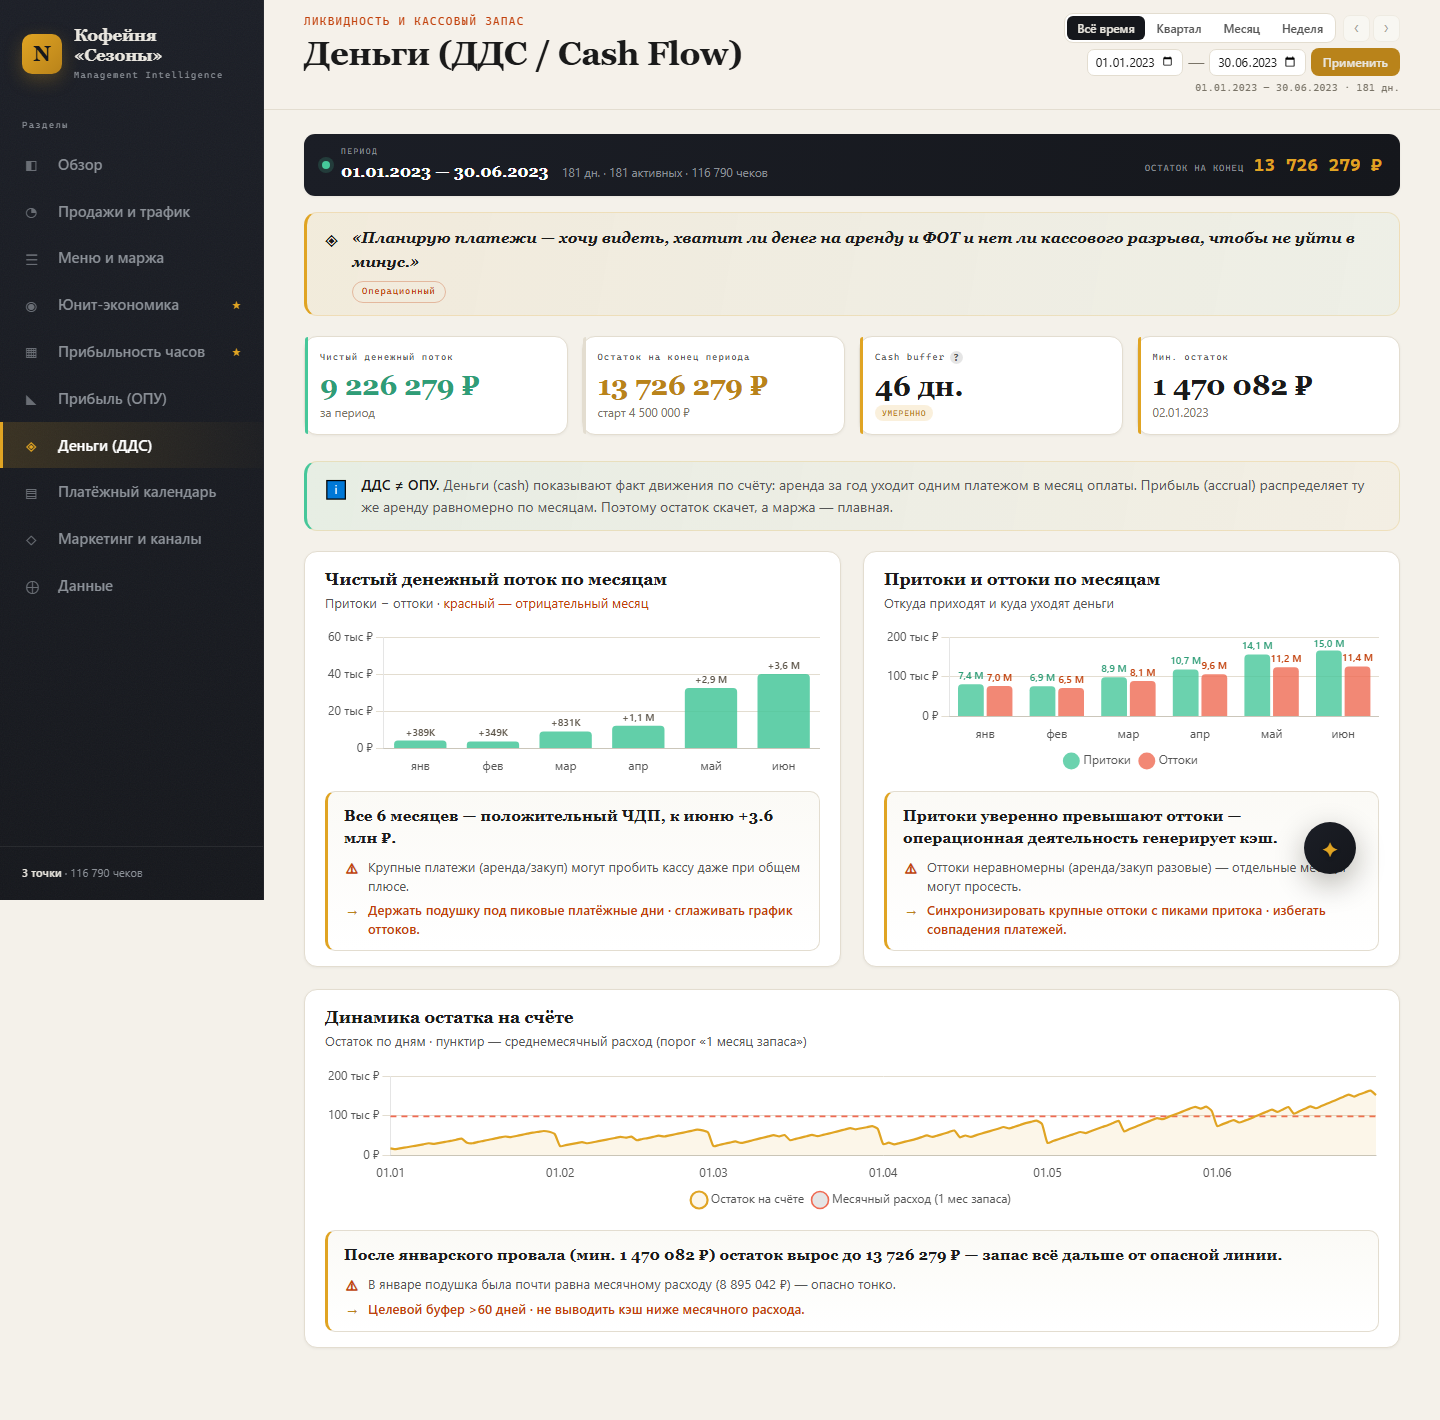Open Маркетинг и каналы section
The height and width of the screenshot is (1420, 1440).
[132, 539]
